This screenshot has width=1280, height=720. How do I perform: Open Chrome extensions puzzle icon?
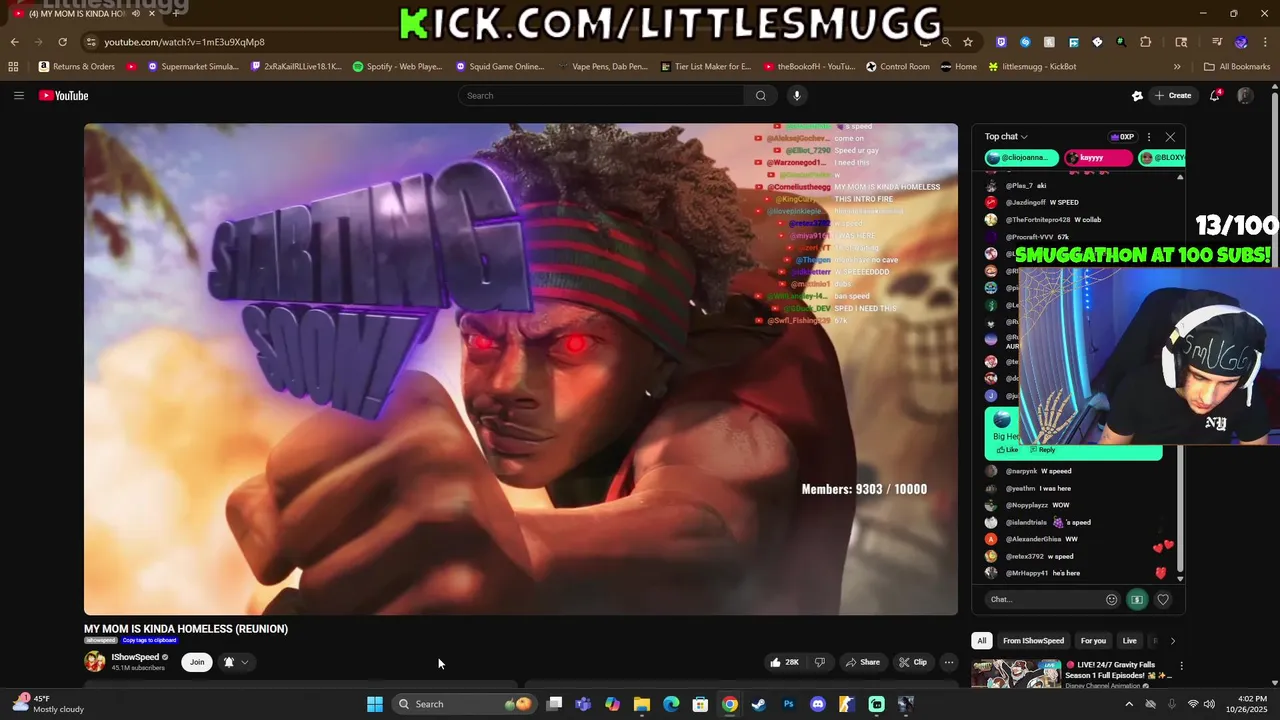click(x=1146, y=42)
